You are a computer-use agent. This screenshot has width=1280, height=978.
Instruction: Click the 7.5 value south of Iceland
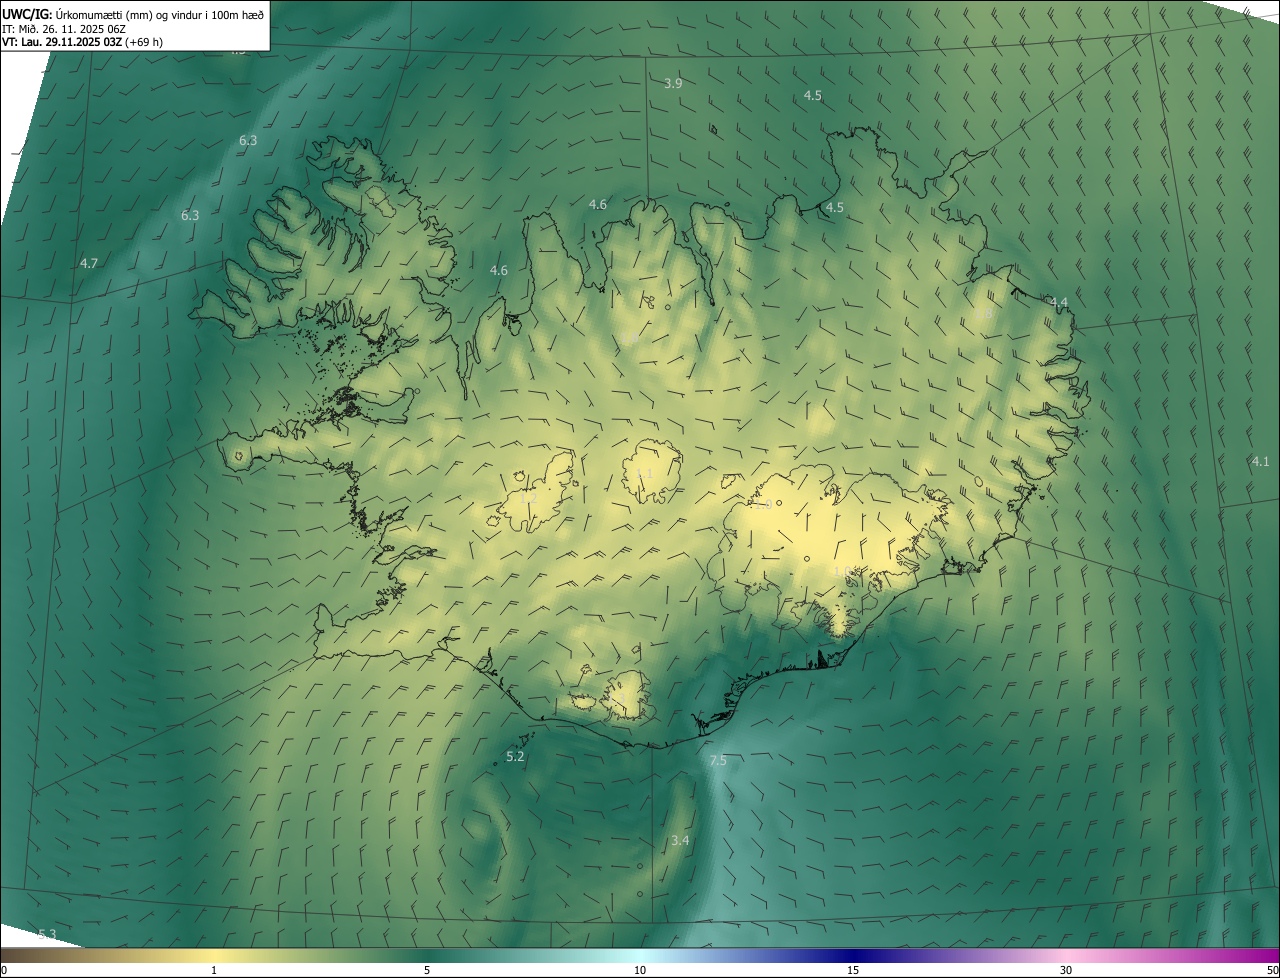[x=718, y=761]
